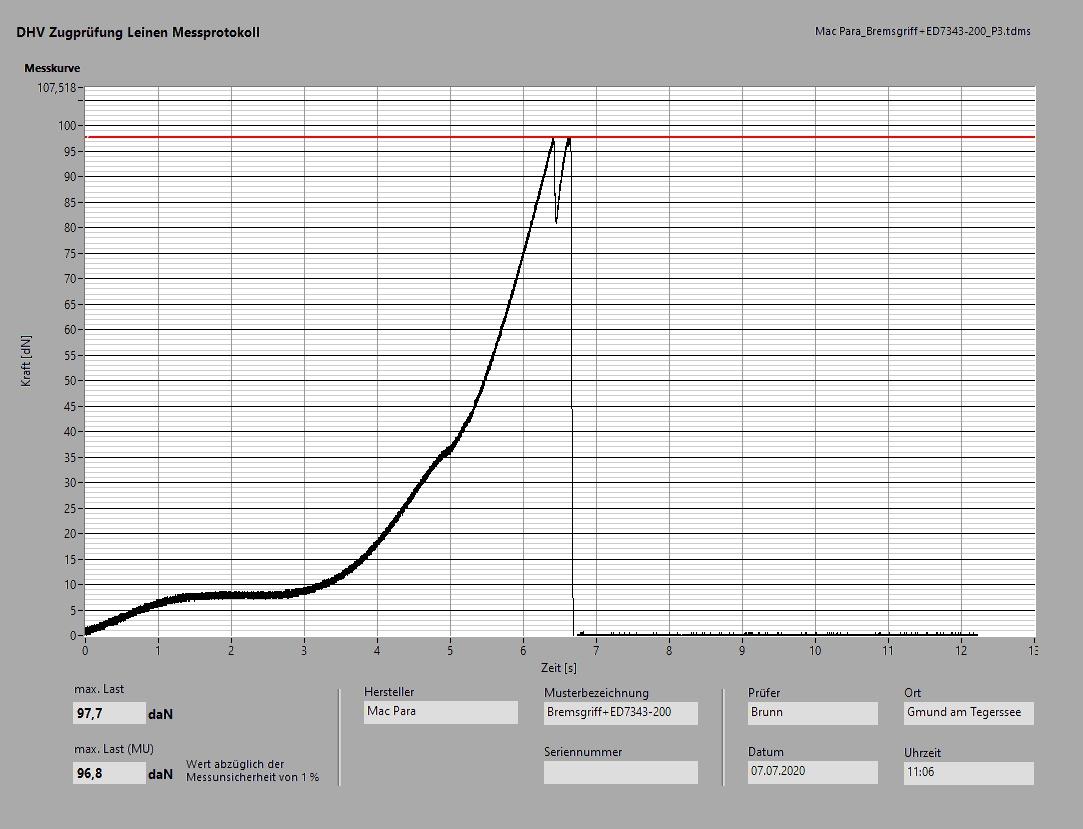Screen dimensions: 1083x829
Task: Click the Kraft [dN] axis label
Action: pyautogui.click(x=26, y=361)
